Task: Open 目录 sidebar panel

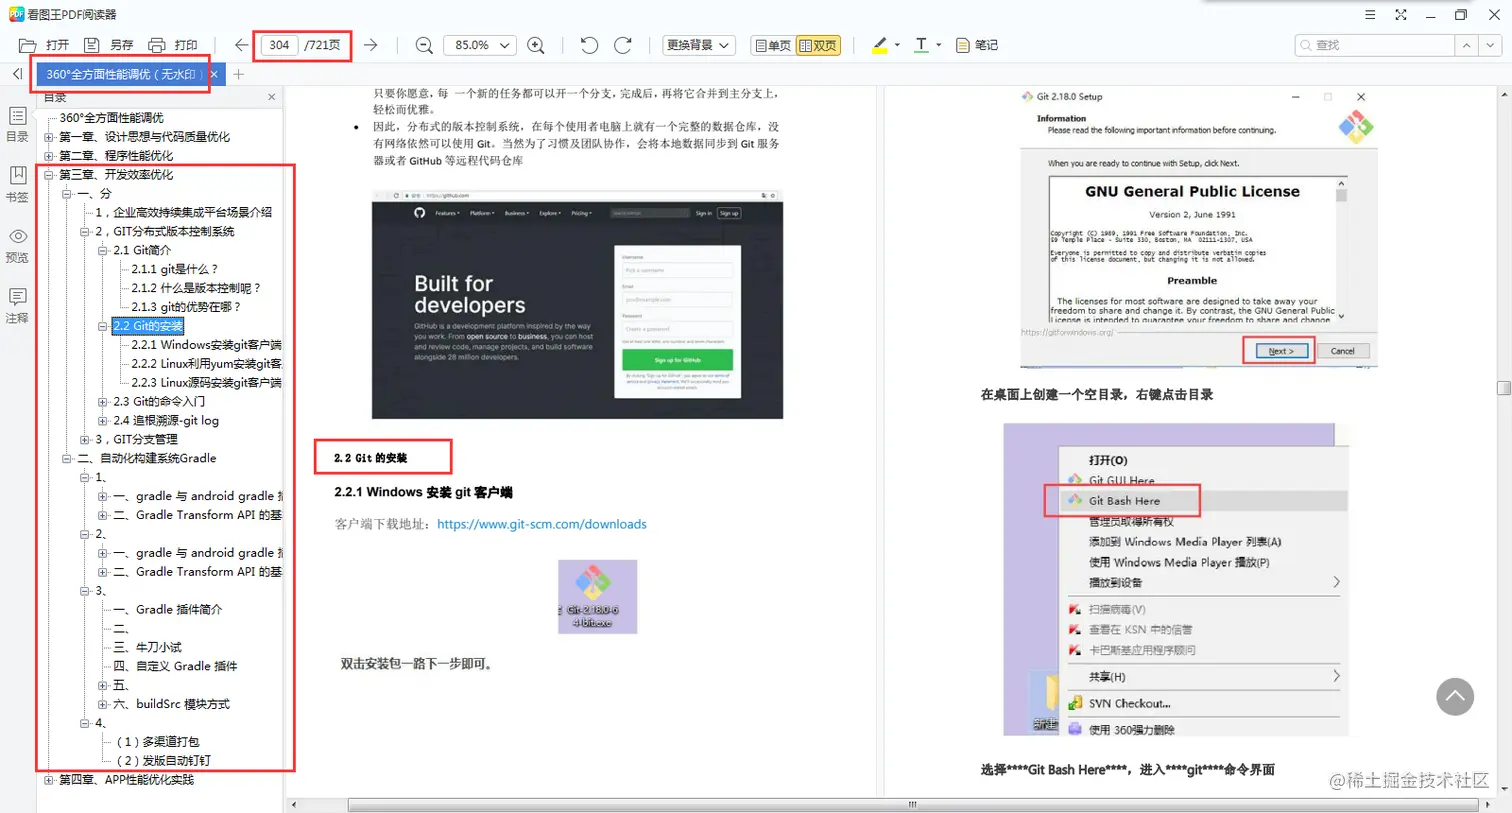Action: [17, 125]
